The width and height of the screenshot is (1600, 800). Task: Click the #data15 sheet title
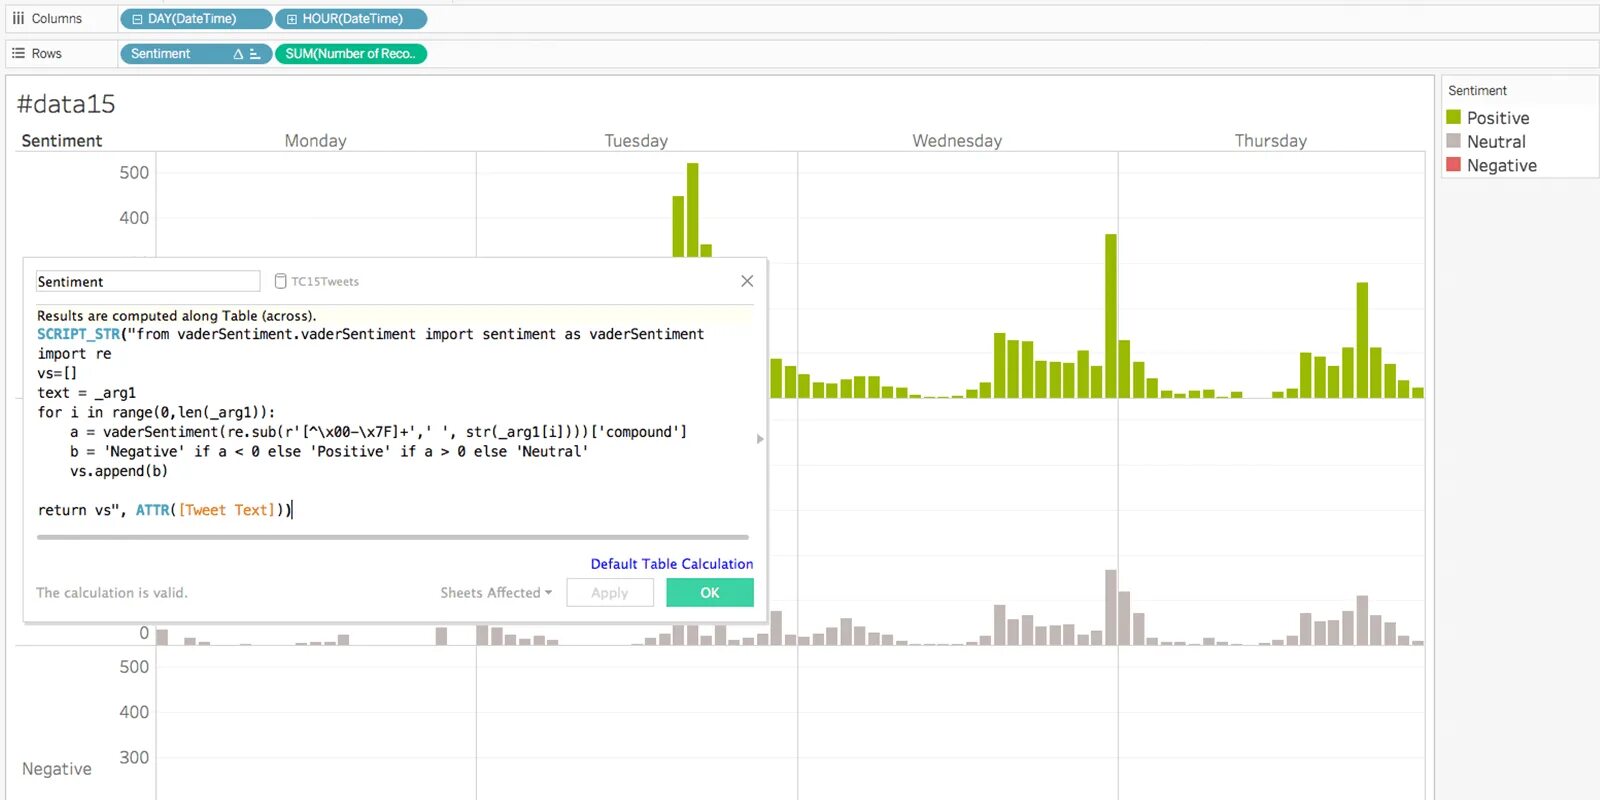tap(66, 104)
